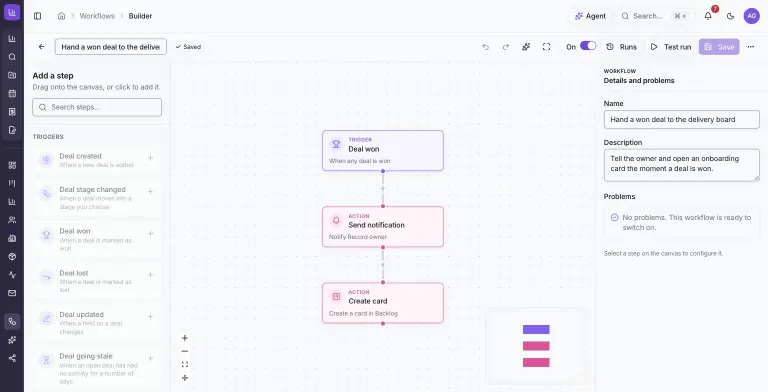Screen dimensions: 768x392
Task: Open the sparkles icon in the left sidebar
Action: point(12,340)
